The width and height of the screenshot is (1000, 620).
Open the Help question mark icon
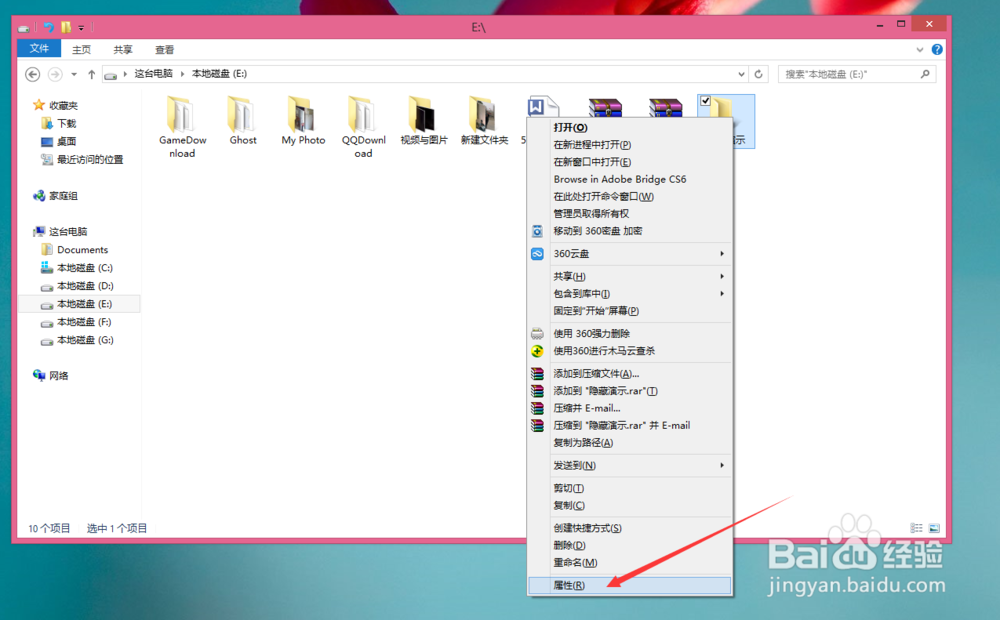click(x=937, y=49)
